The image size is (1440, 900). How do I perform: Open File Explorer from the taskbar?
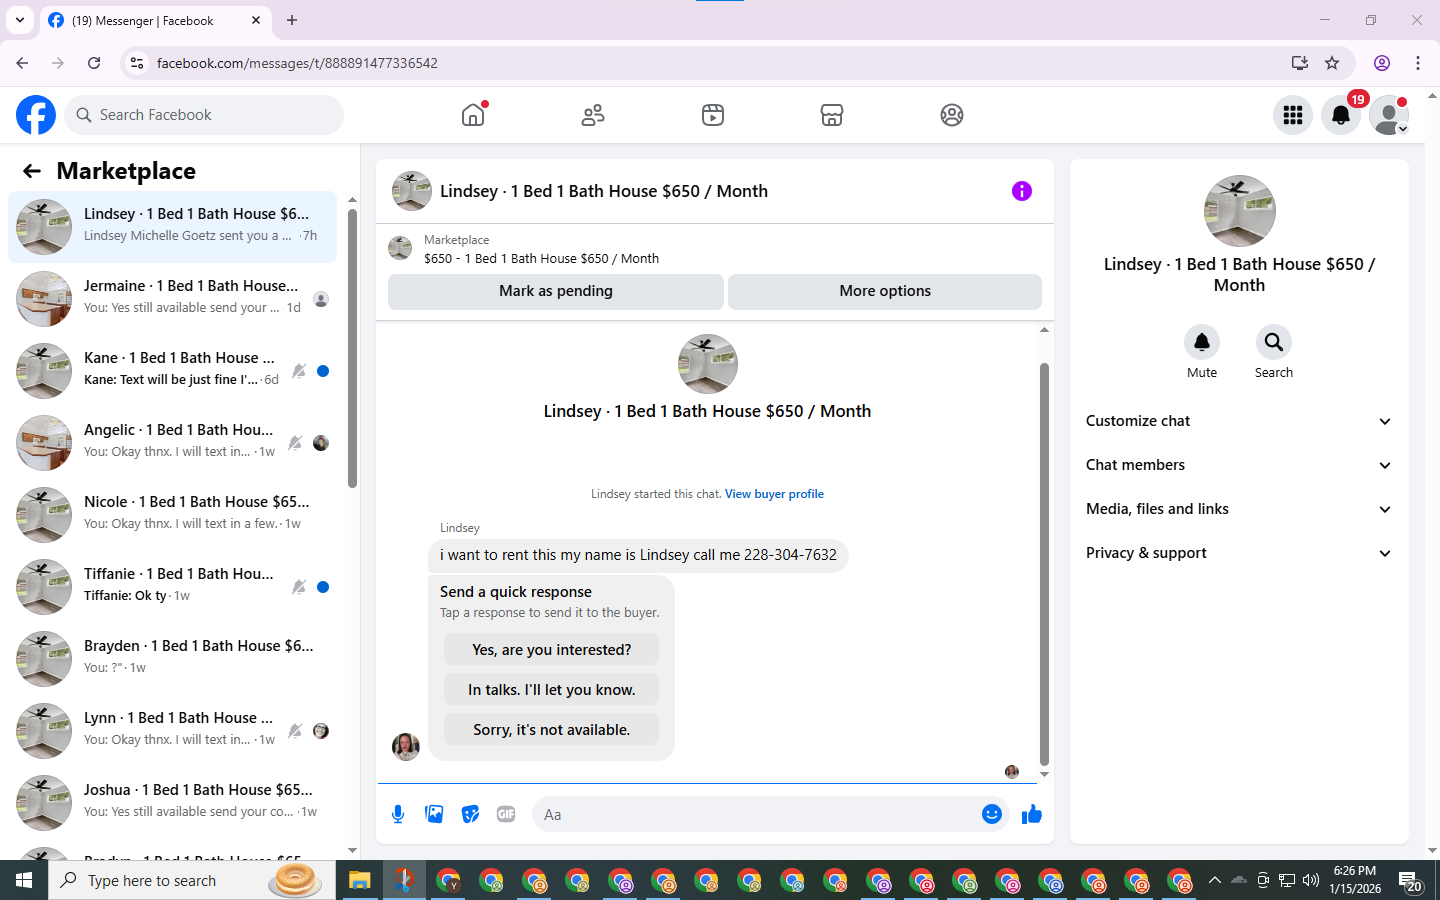point(359,880)
